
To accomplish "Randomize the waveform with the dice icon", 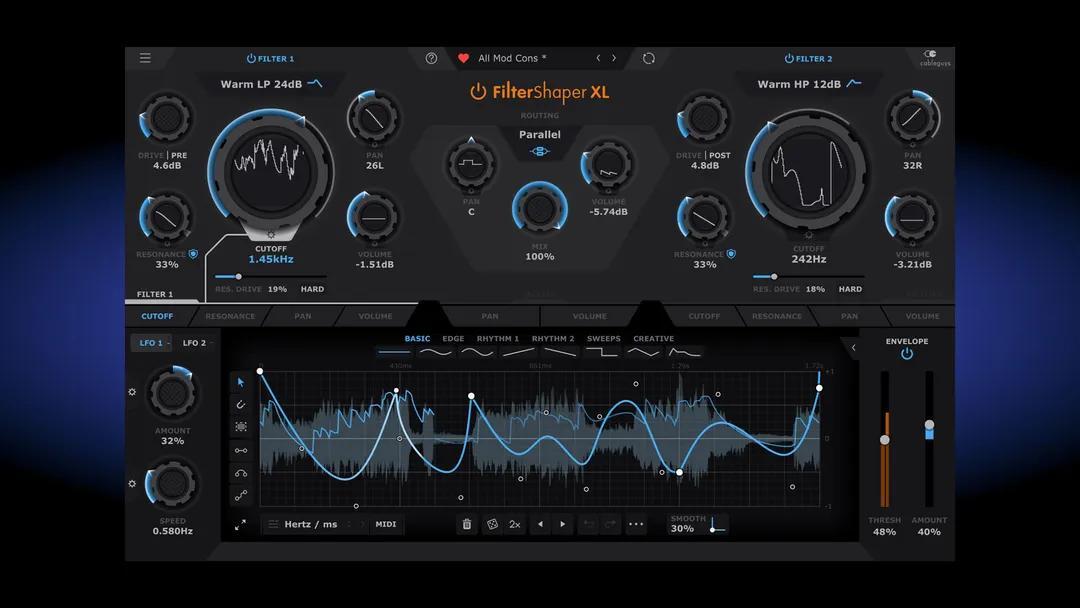I will (x=491, y=524).
